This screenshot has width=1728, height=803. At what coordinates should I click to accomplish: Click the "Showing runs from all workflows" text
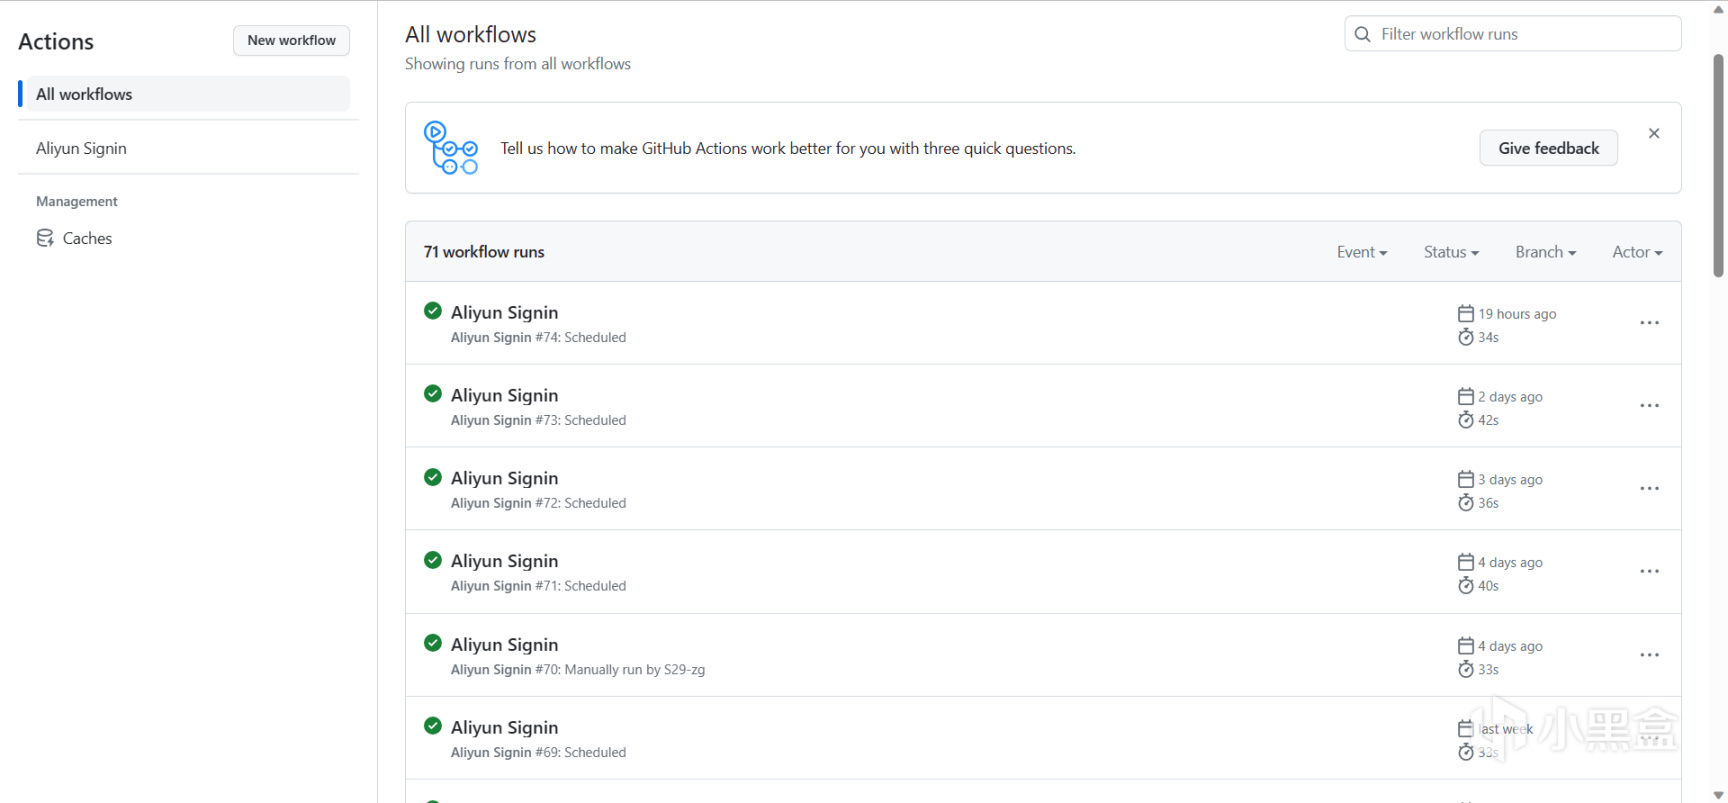pyautogui.click(x=518, y=64)
